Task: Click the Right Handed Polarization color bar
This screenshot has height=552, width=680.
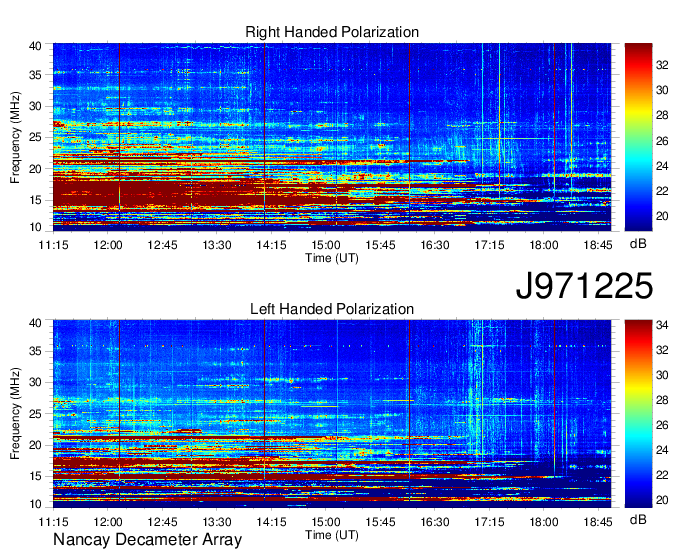Action: (x=638, y=137)
